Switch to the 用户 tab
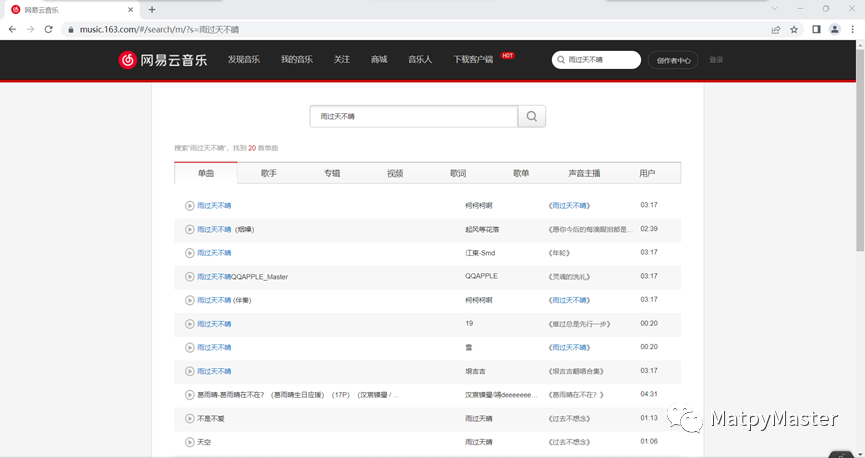The image size is (865, 458). click(x=647, y=173)
